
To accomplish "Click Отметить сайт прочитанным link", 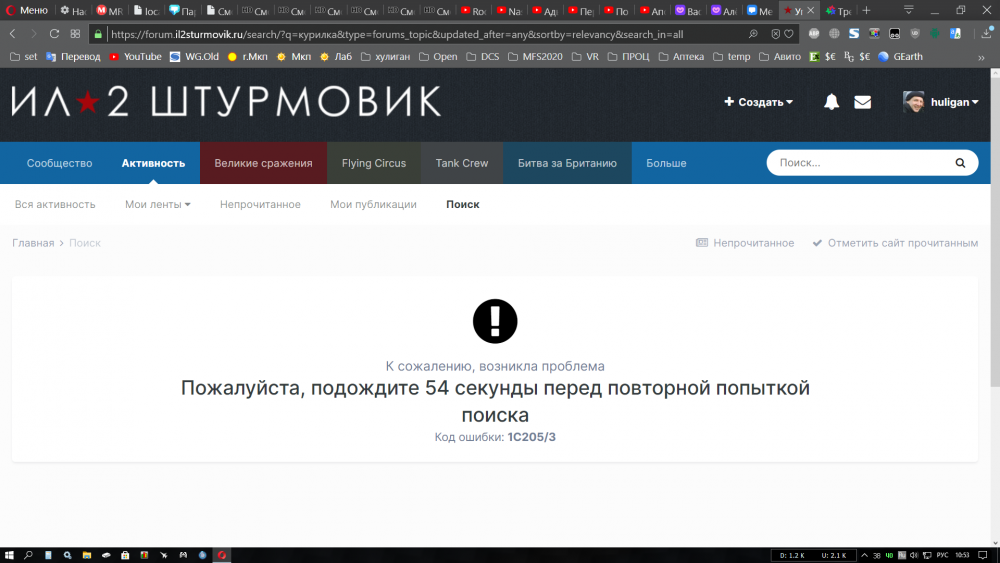I will coord(895,243).
